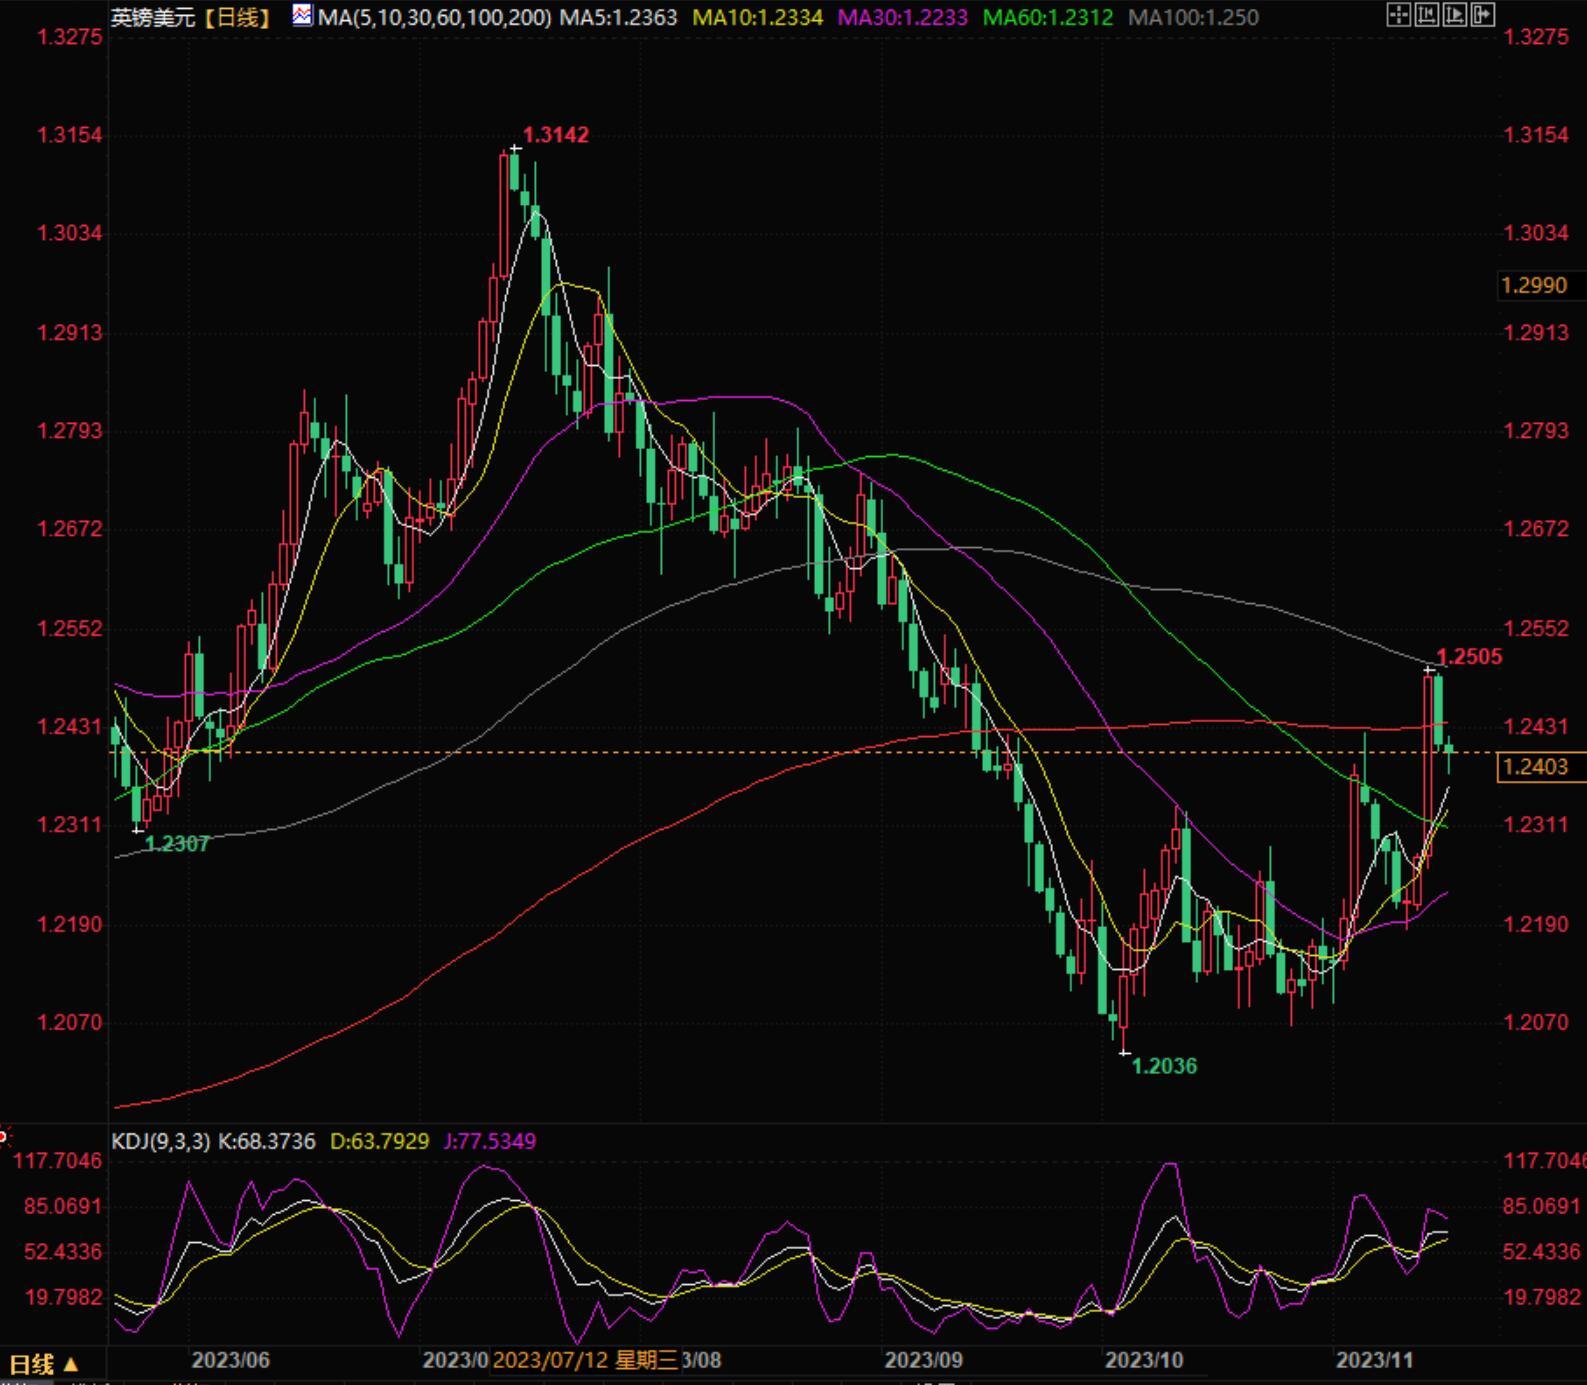Click the red alert icon left of KDJ
Image resolution: width=1587 pixels, height=1385 pixels.
point(4,1137)
